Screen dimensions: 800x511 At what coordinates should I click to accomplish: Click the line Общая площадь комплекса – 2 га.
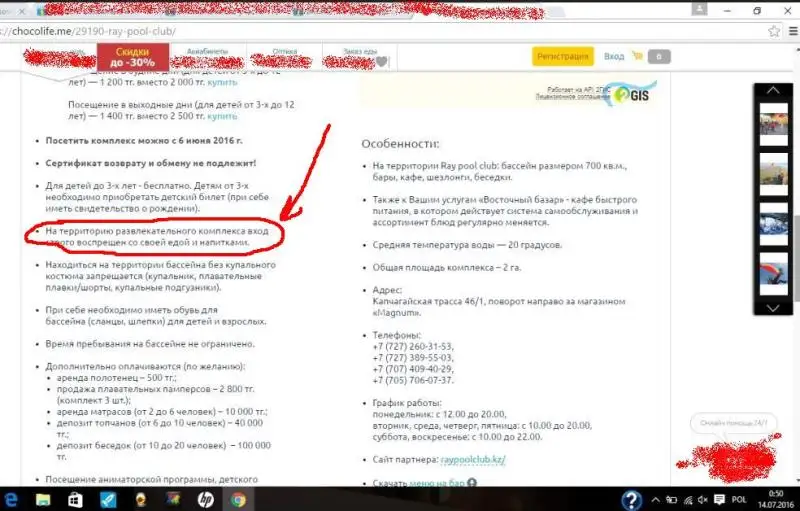(x=447, y=268)
